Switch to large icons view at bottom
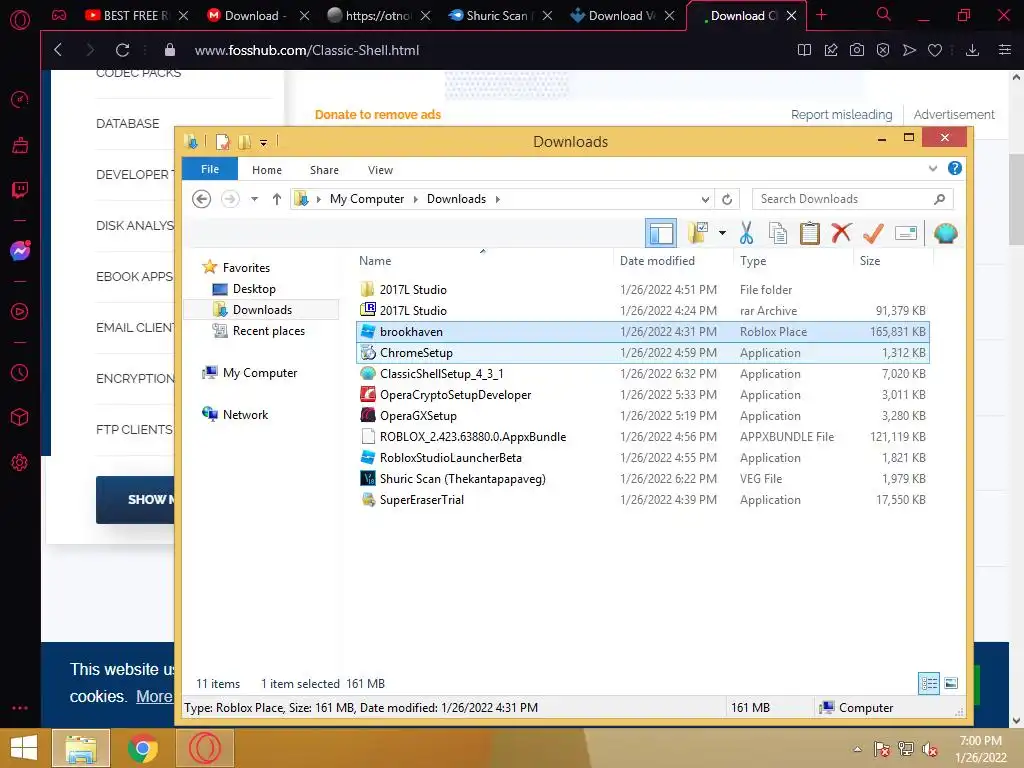Image resolution: width=1024 pixels, height=768 pixels. 951,683
